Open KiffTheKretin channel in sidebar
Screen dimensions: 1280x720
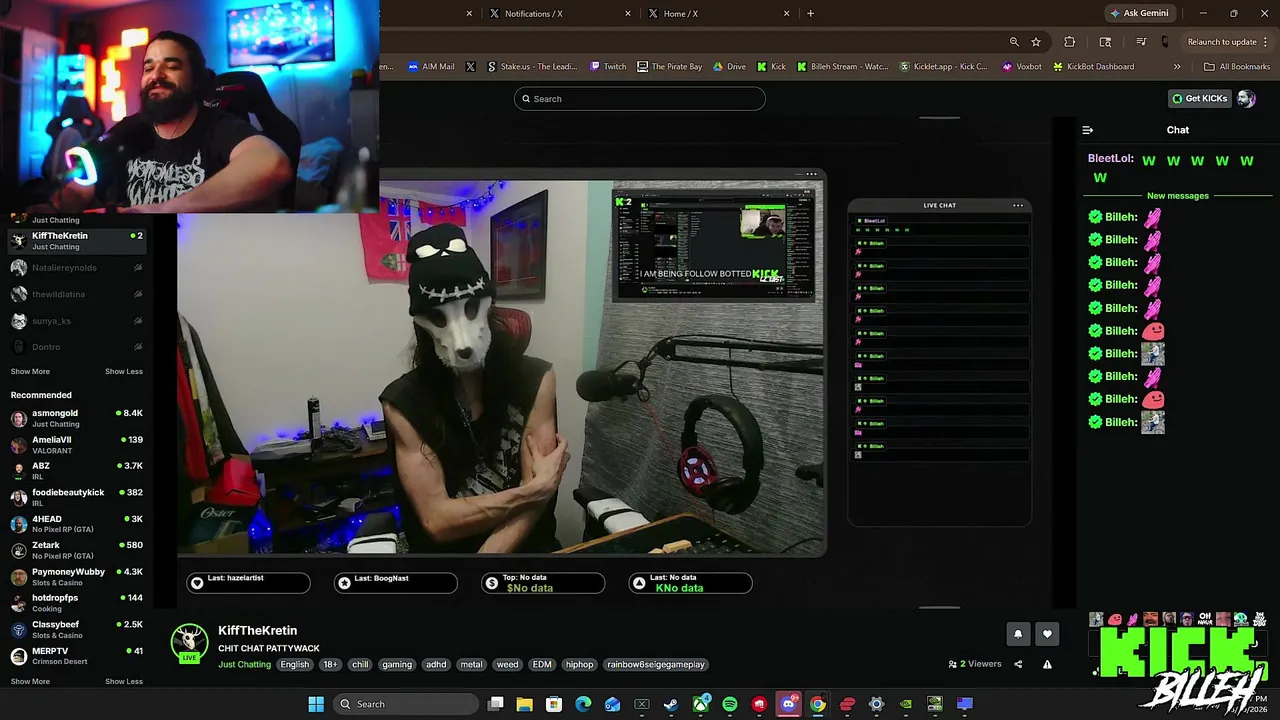[x=77, y=240]
